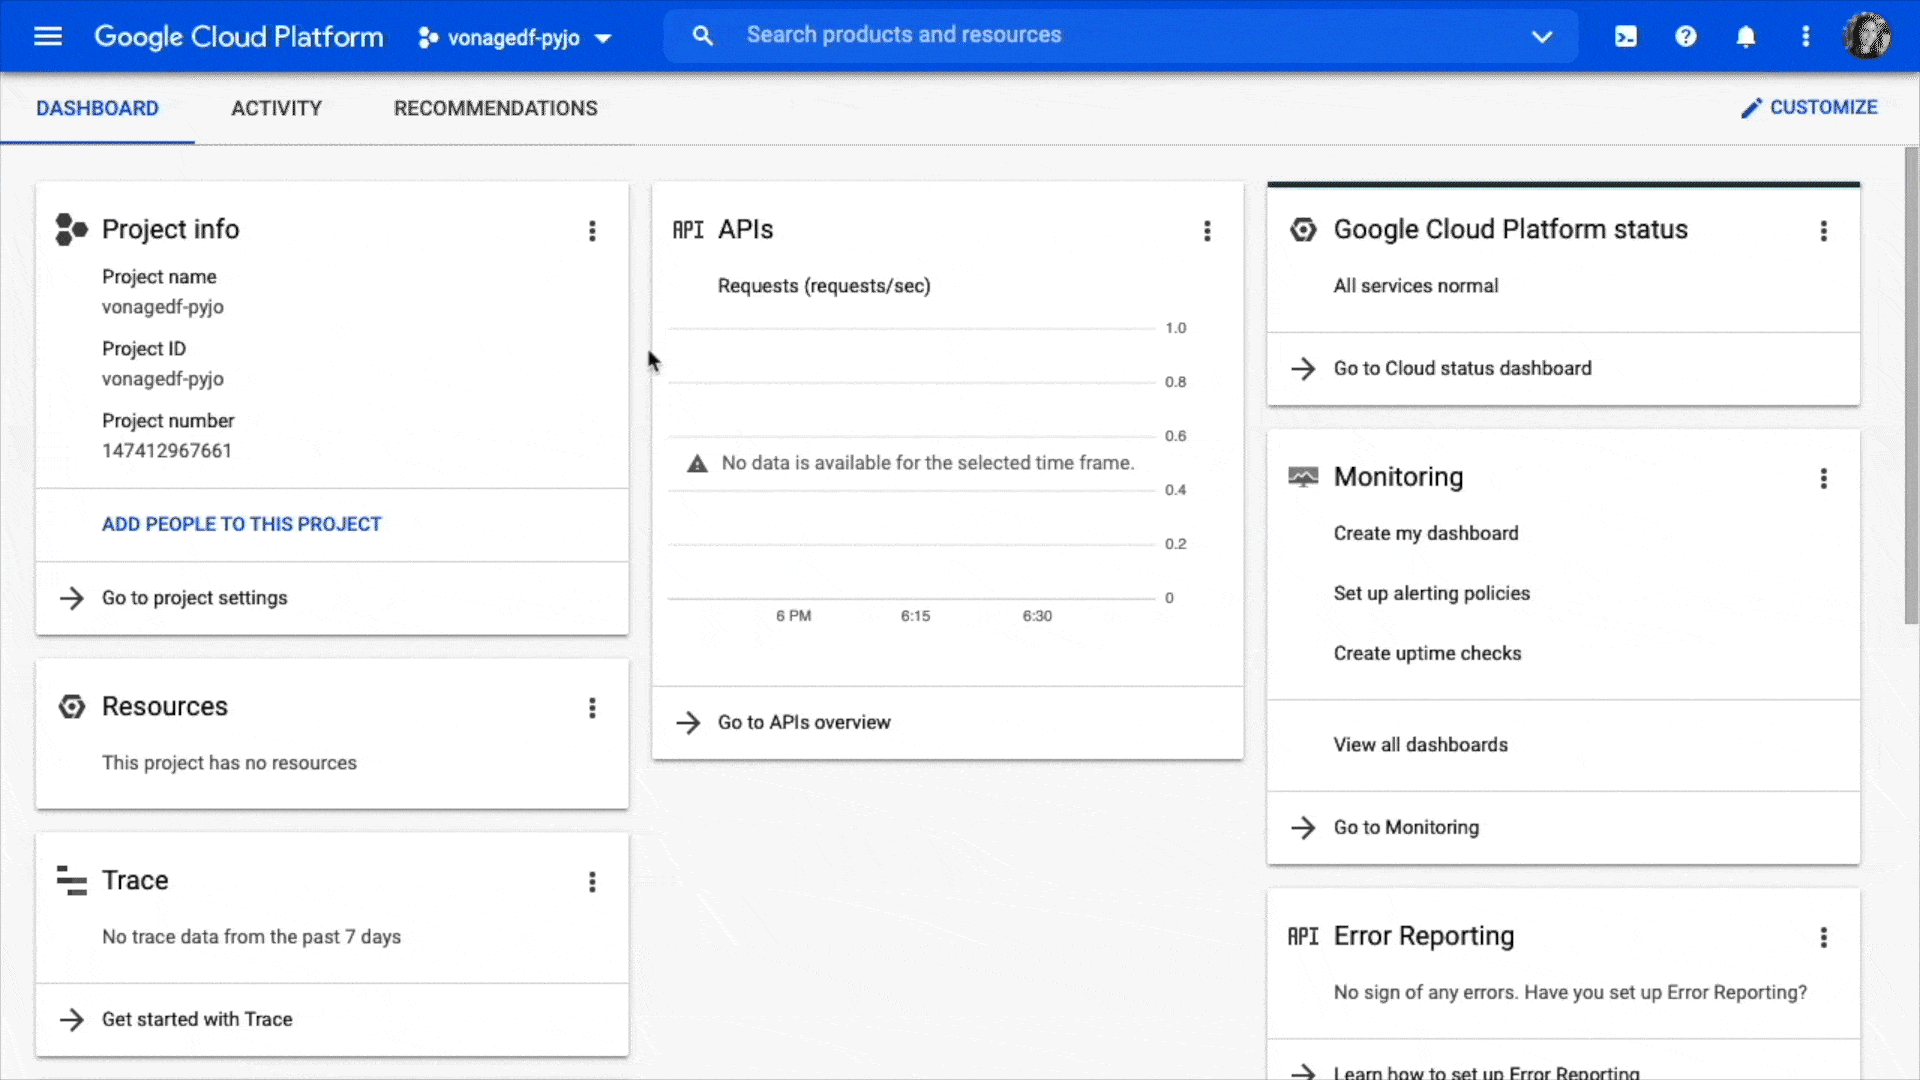The image size is (1920, 1080).
Task: Click the Resources card icon
Action: (x=71, y=706)
